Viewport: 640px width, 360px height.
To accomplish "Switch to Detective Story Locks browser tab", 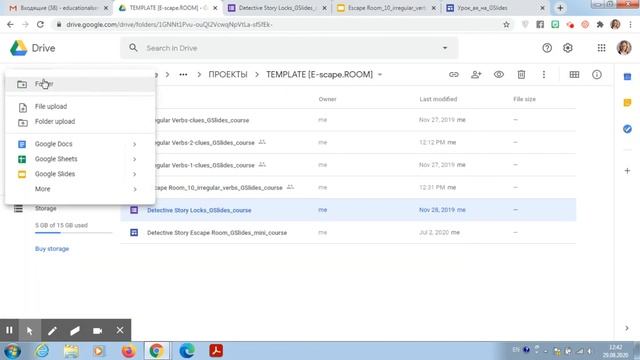I will coord(276,8).
